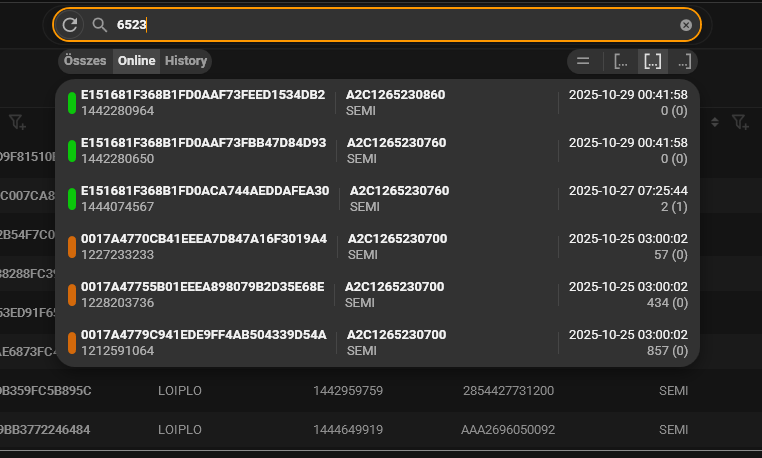Toggle the starts-with match mode '[...'

click(x=621, y=61)
